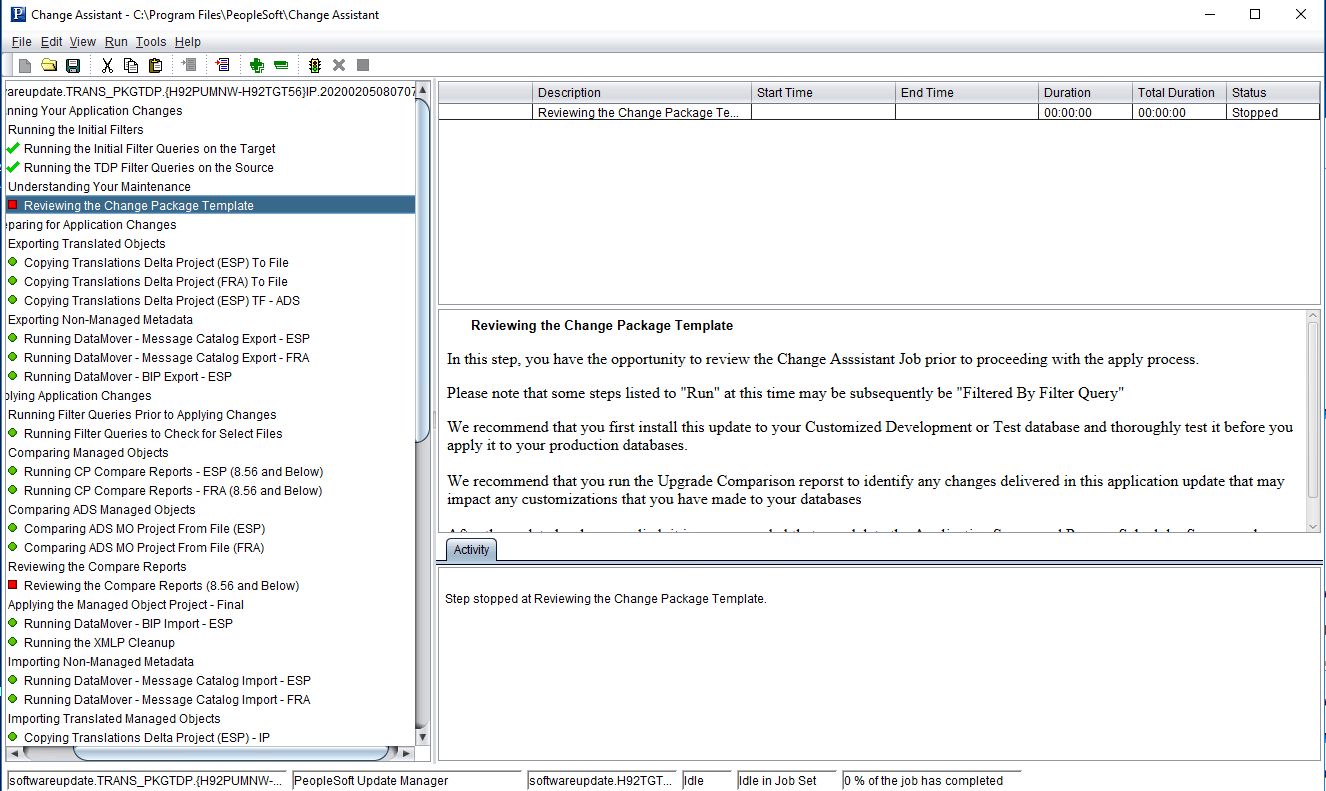Image resolution: width=1326 pixels, height=791 pixels.
Task: Select Running DataMover - Message Catalog Import - FRA
Action: tap(166, 699)
